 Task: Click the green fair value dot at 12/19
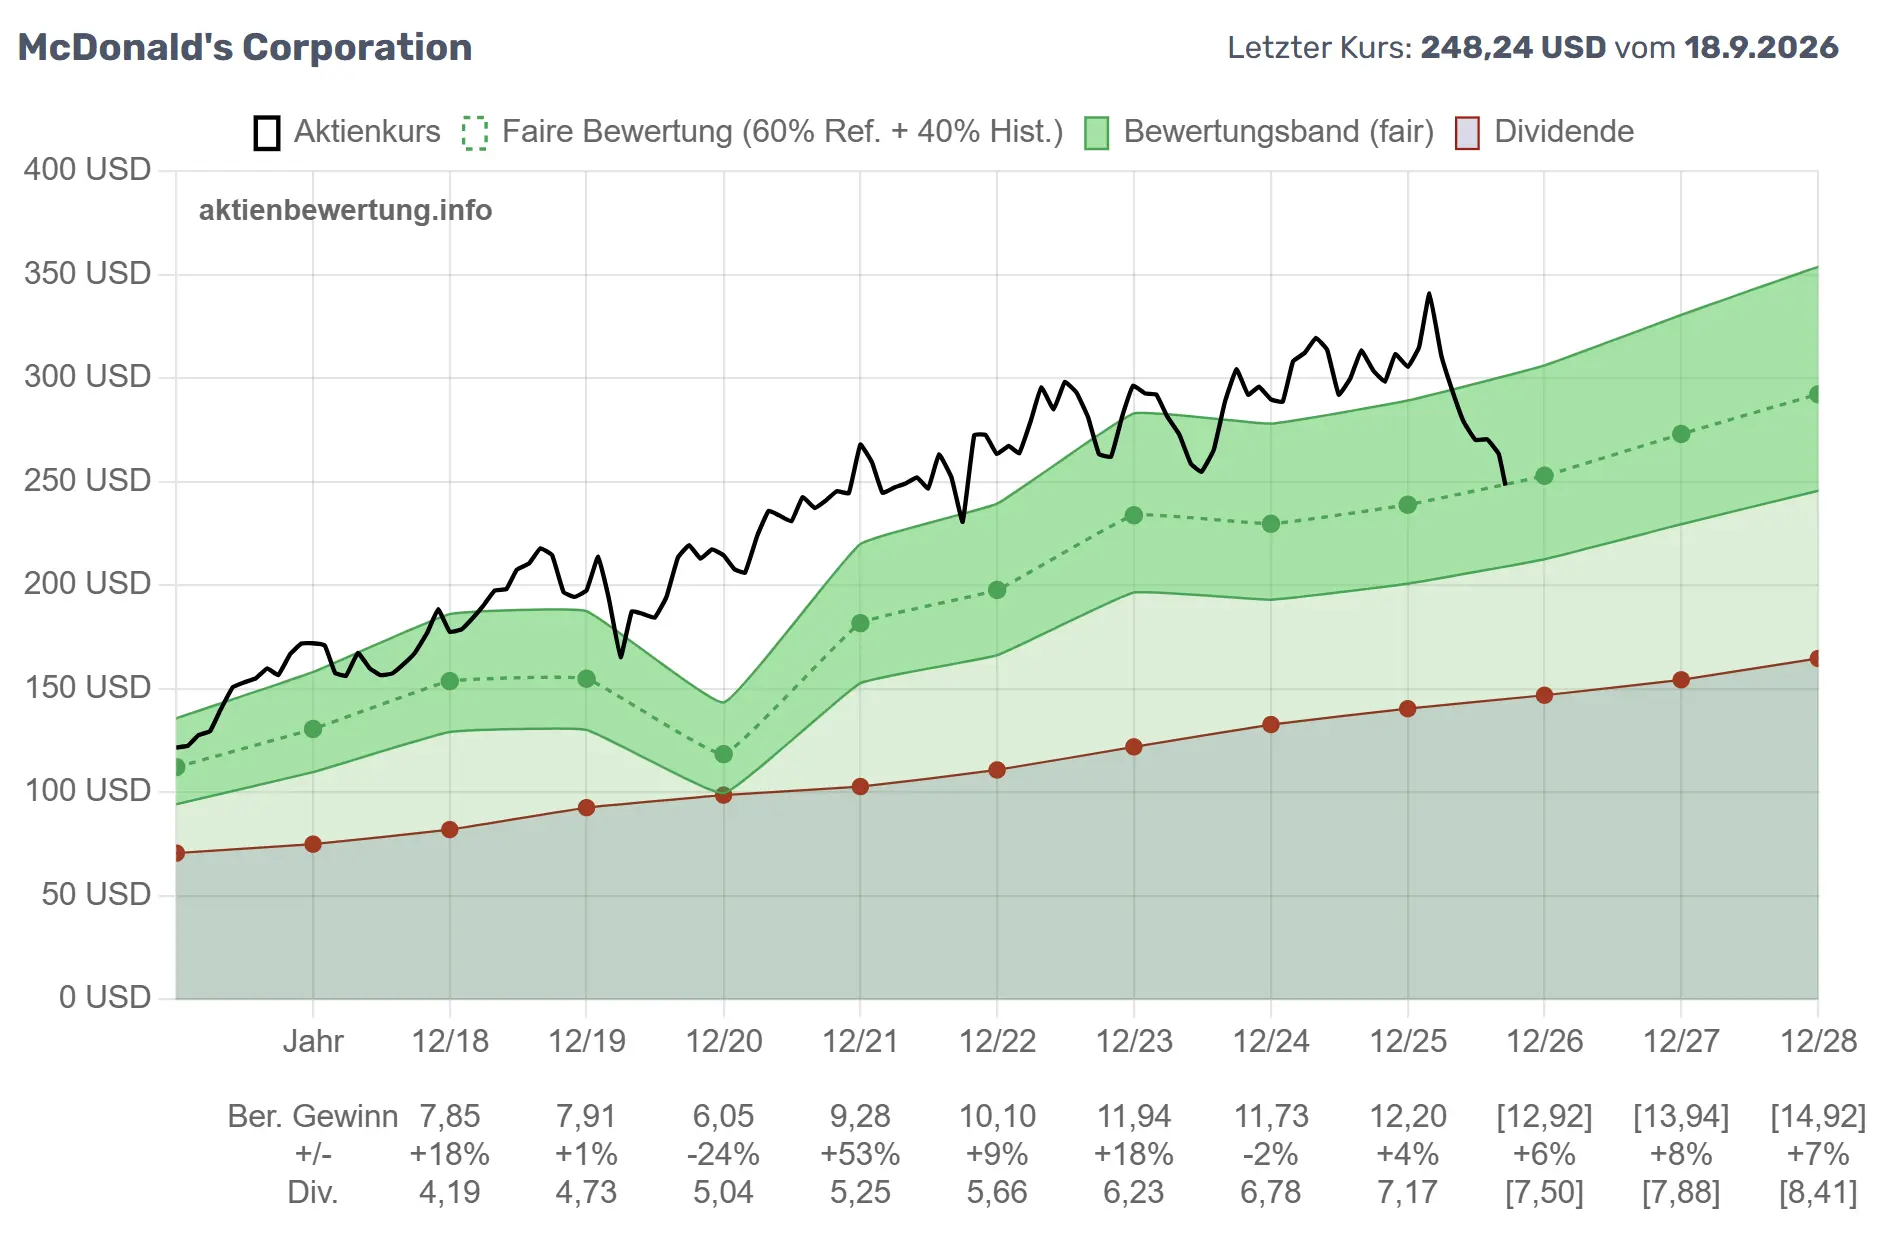pyautogui.click(x=587, y=679)
